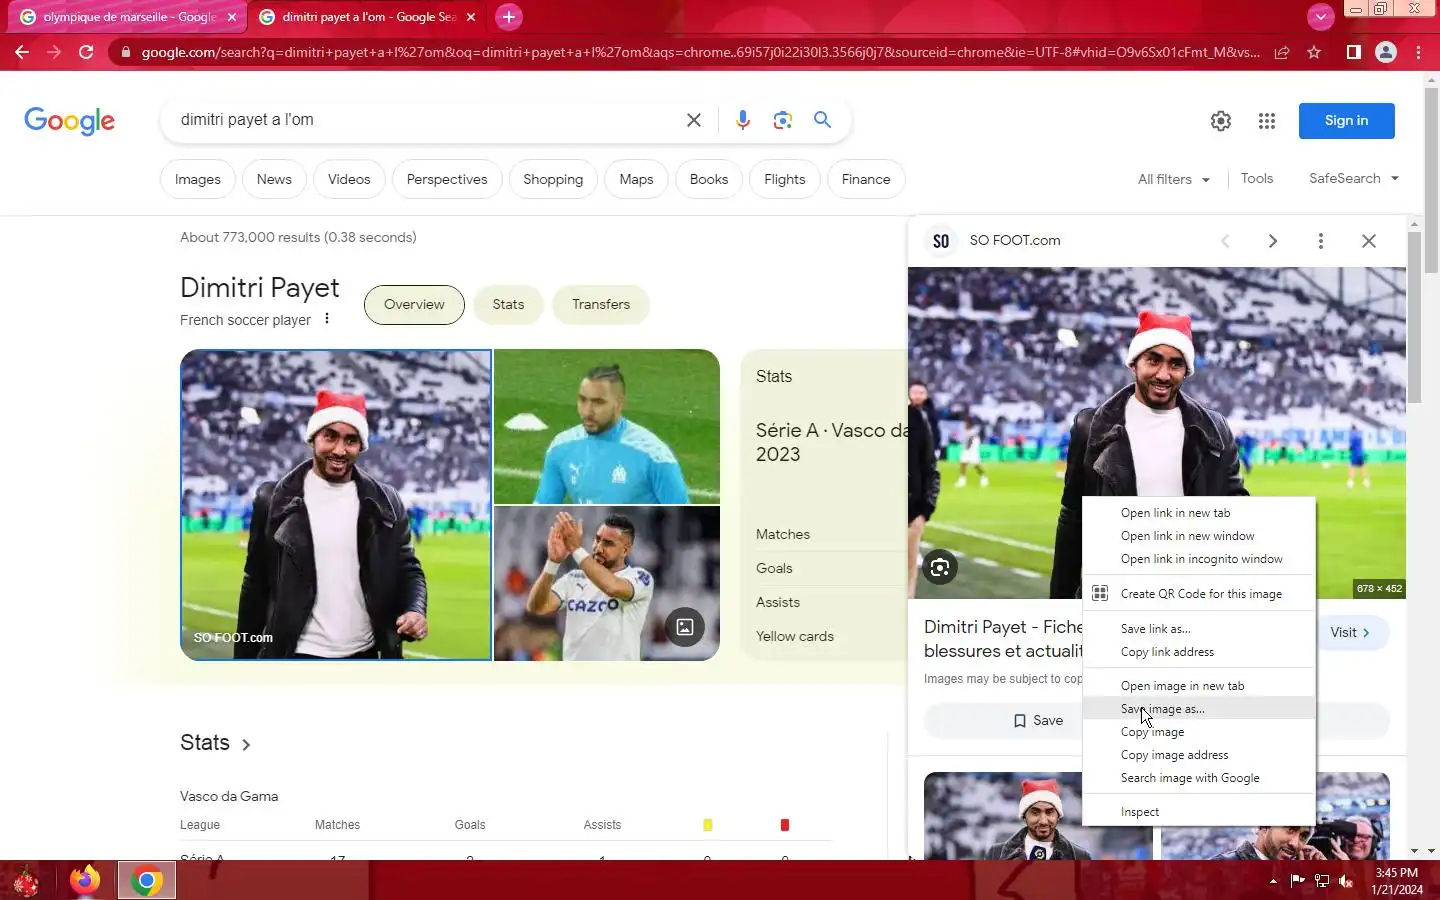Image resolution: width=1440 pixels, height=900 pixels.
Task: Search by image with Google Lens icon
Action: click(782, 120)
